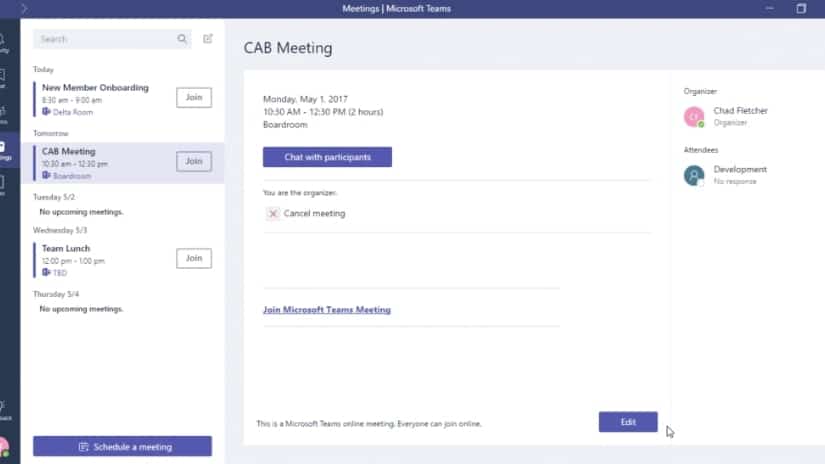Join the New Member Onboarding meeting

(x=194, y=97)
